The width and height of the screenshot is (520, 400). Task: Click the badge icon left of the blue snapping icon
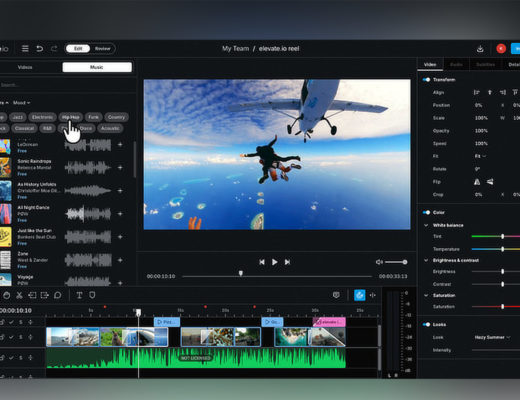click(x=336, y=295)
